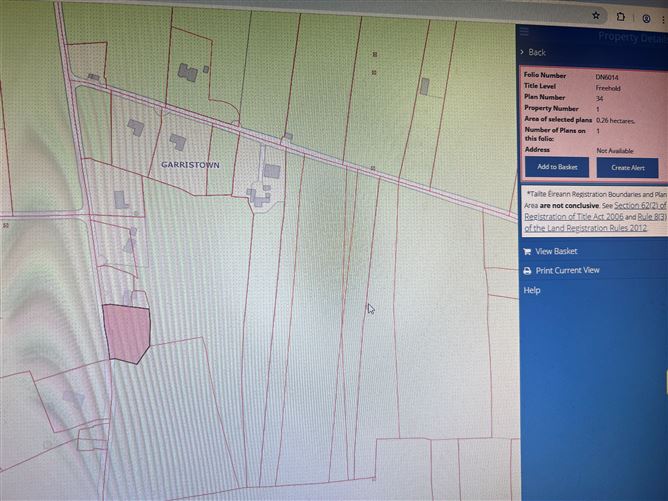Click the Freehold title level value

[x=608, y=88]
